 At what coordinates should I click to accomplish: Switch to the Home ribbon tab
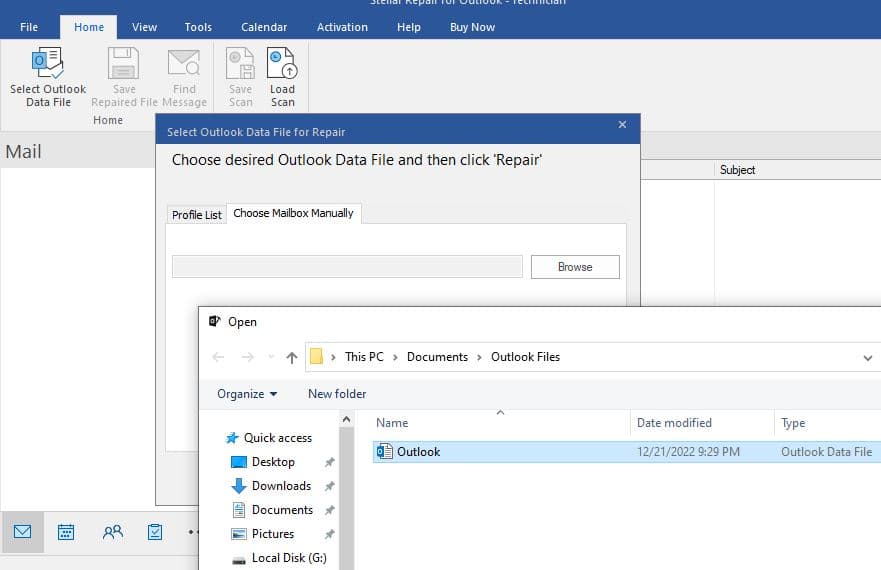[89, 27]
